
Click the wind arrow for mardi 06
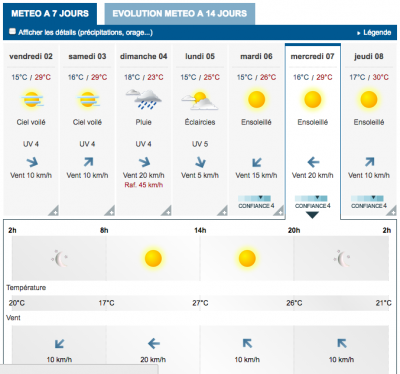[x=257, y=162]
